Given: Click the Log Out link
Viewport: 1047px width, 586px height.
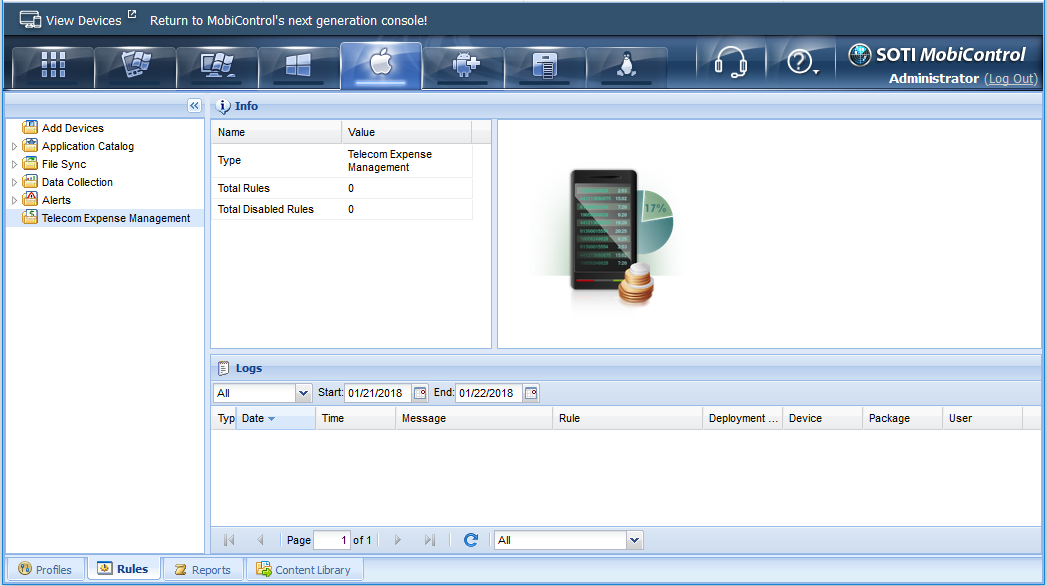Looking at the screenshot, I should pos(1011,79).
